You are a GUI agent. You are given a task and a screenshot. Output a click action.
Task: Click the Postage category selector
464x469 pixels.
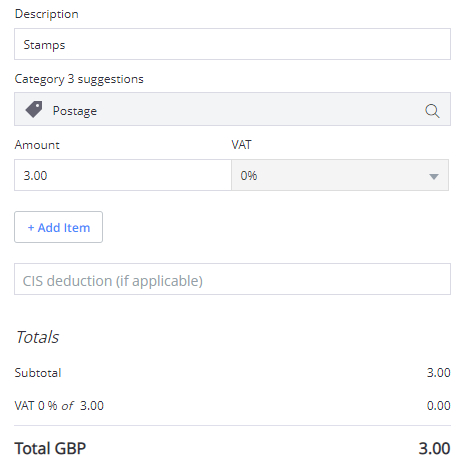pos(232,109)
